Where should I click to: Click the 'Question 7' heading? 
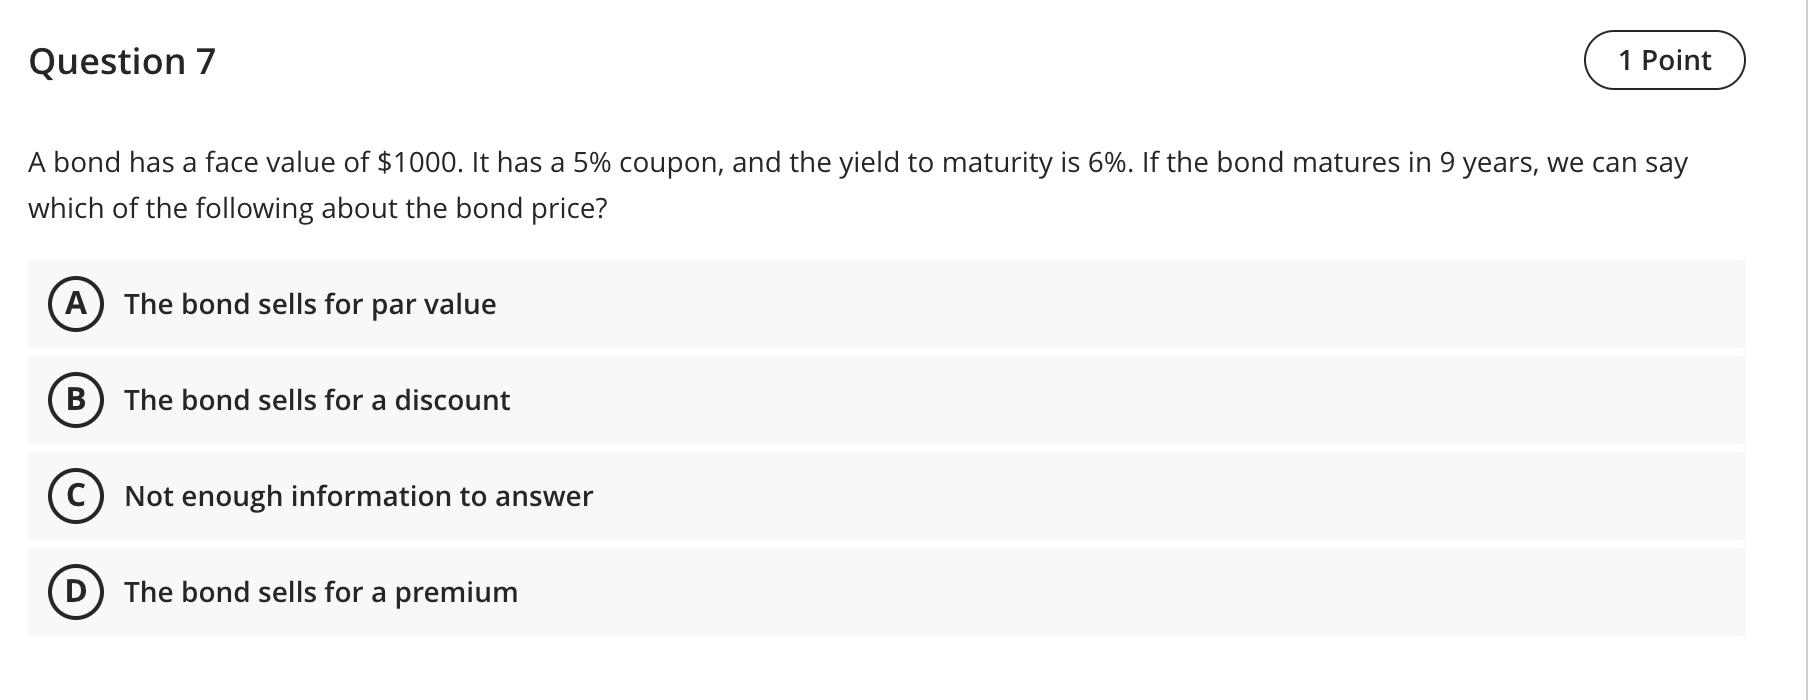click(123, 61)
